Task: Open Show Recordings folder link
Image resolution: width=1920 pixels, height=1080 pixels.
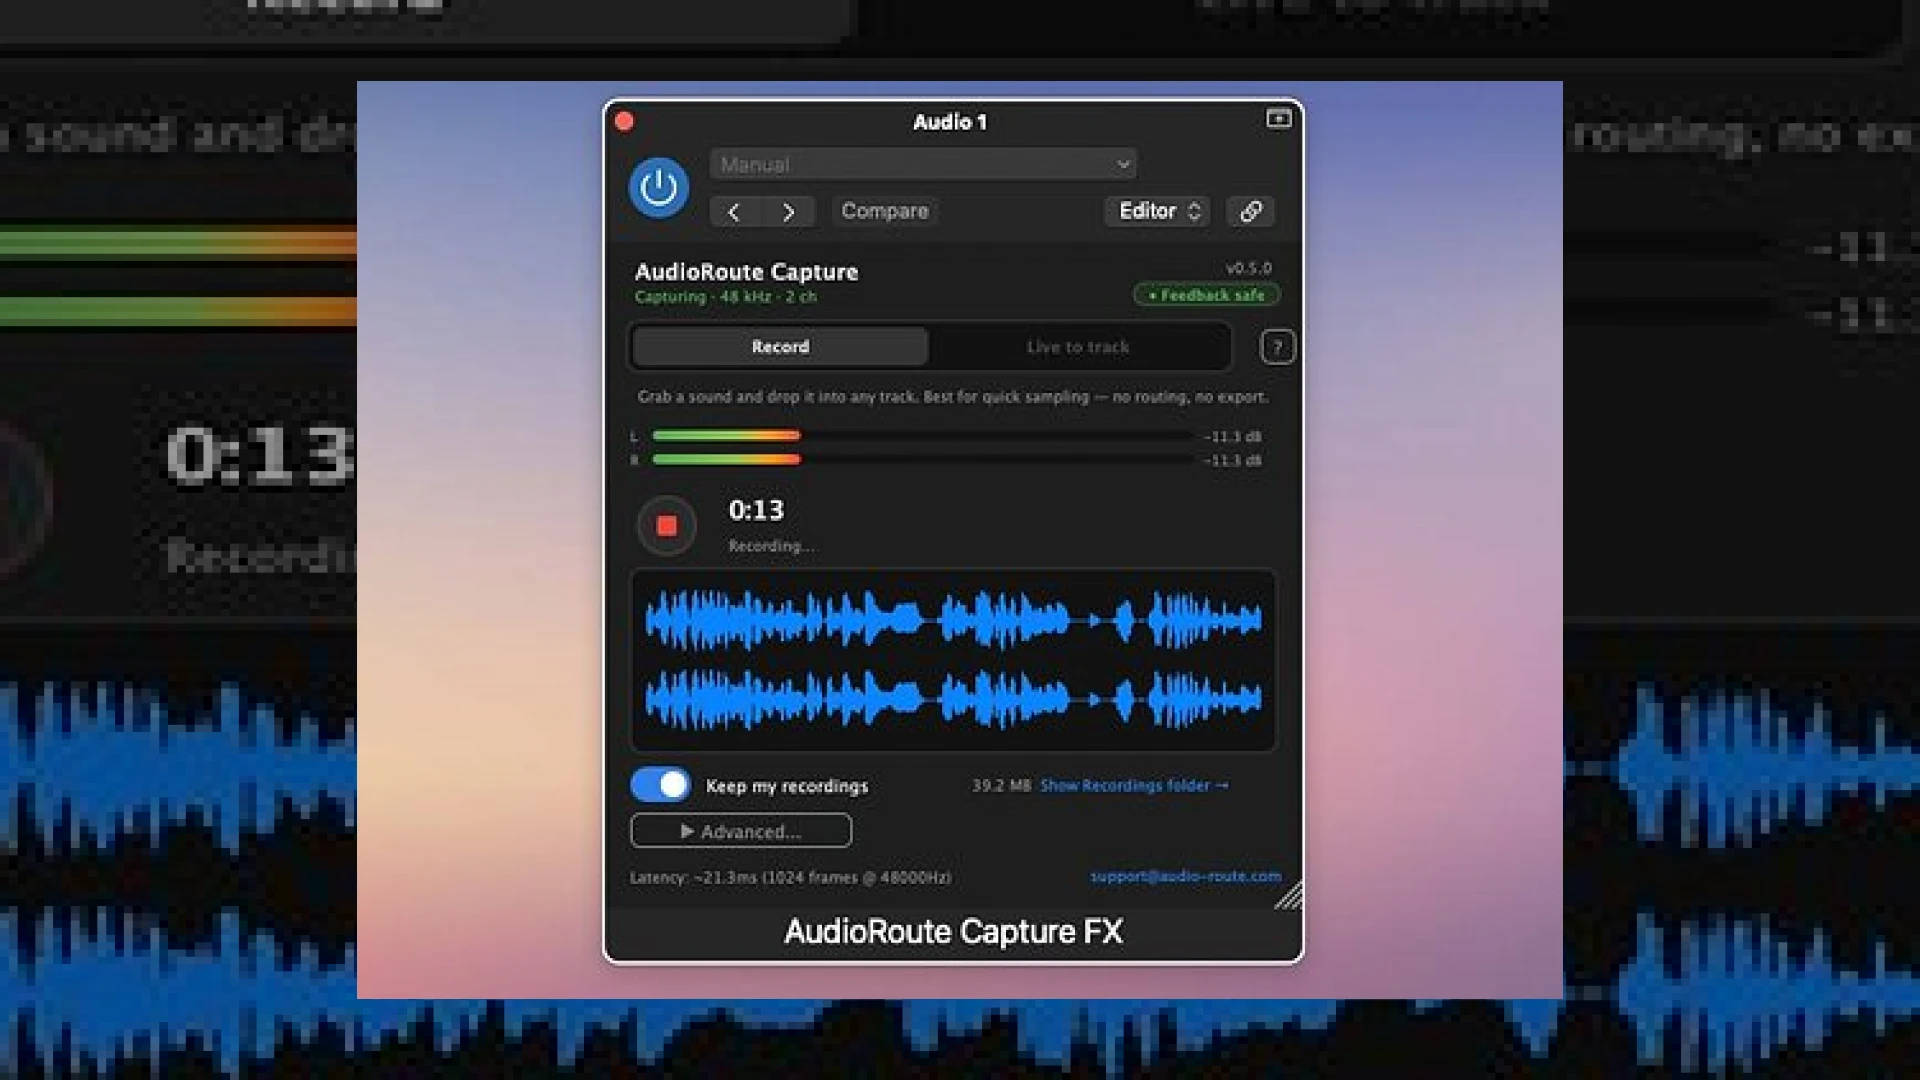Action: [x=1134, y=786]
